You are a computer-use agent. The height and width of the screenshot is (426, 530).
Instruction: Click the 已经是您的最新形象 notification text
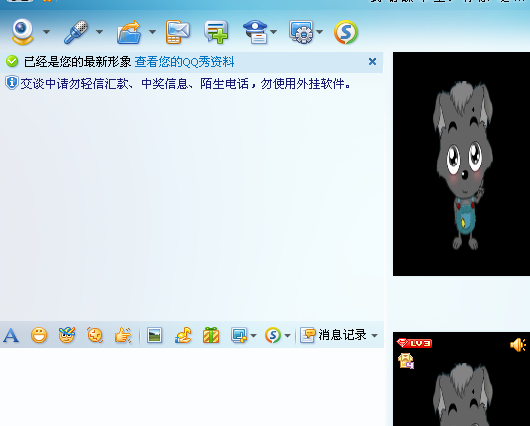pyautogui.click(x=77, y=62)
